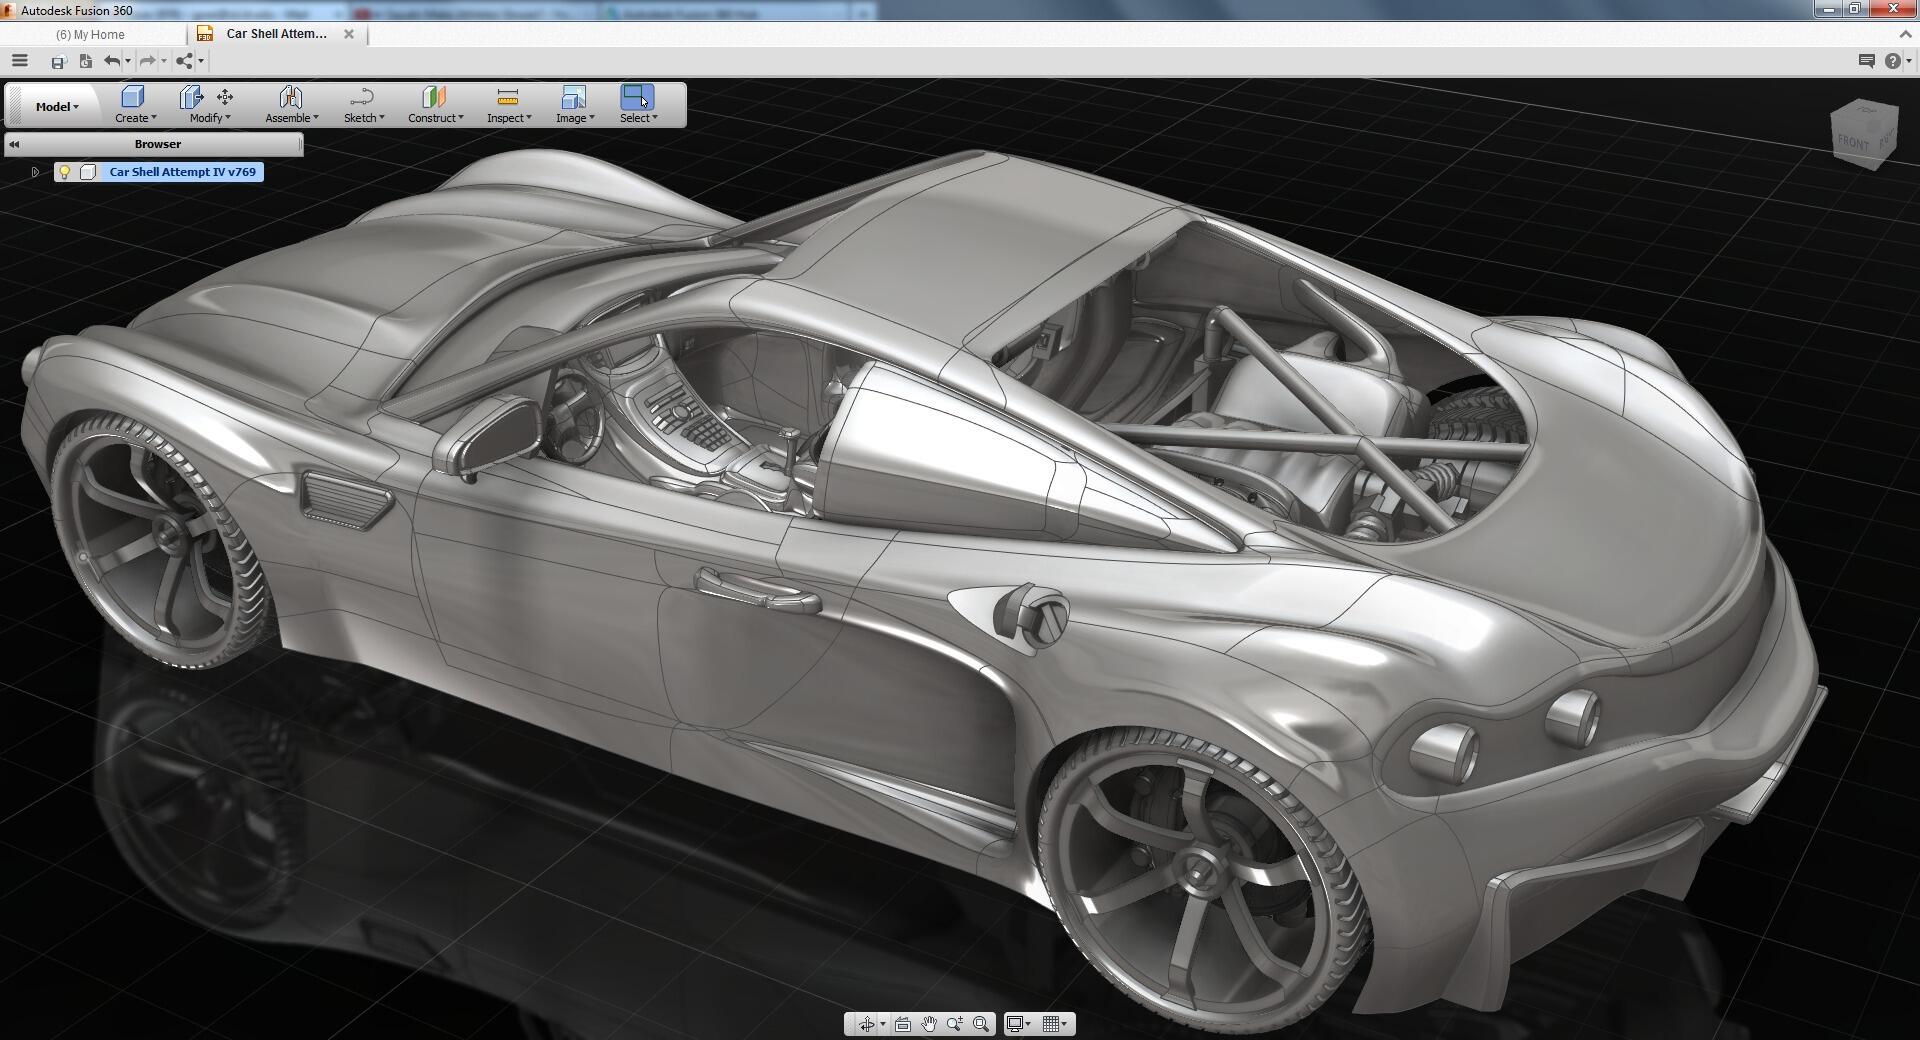Click the Press Pull icon in Modify
This screenshot has height=1040, width=1920.
191,97
